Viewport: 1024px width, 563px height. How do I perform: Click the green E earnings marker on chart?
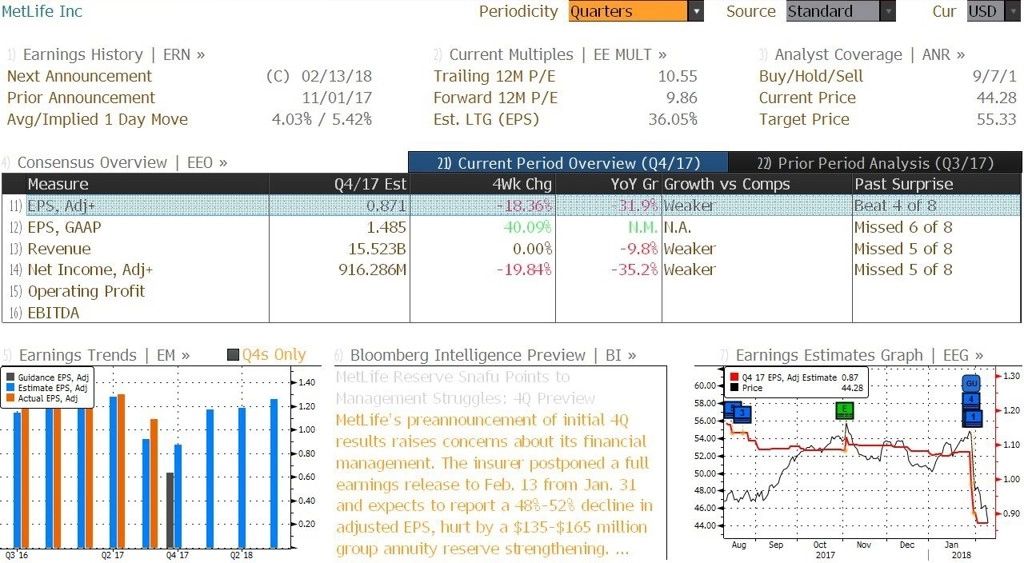click(844, 410)
